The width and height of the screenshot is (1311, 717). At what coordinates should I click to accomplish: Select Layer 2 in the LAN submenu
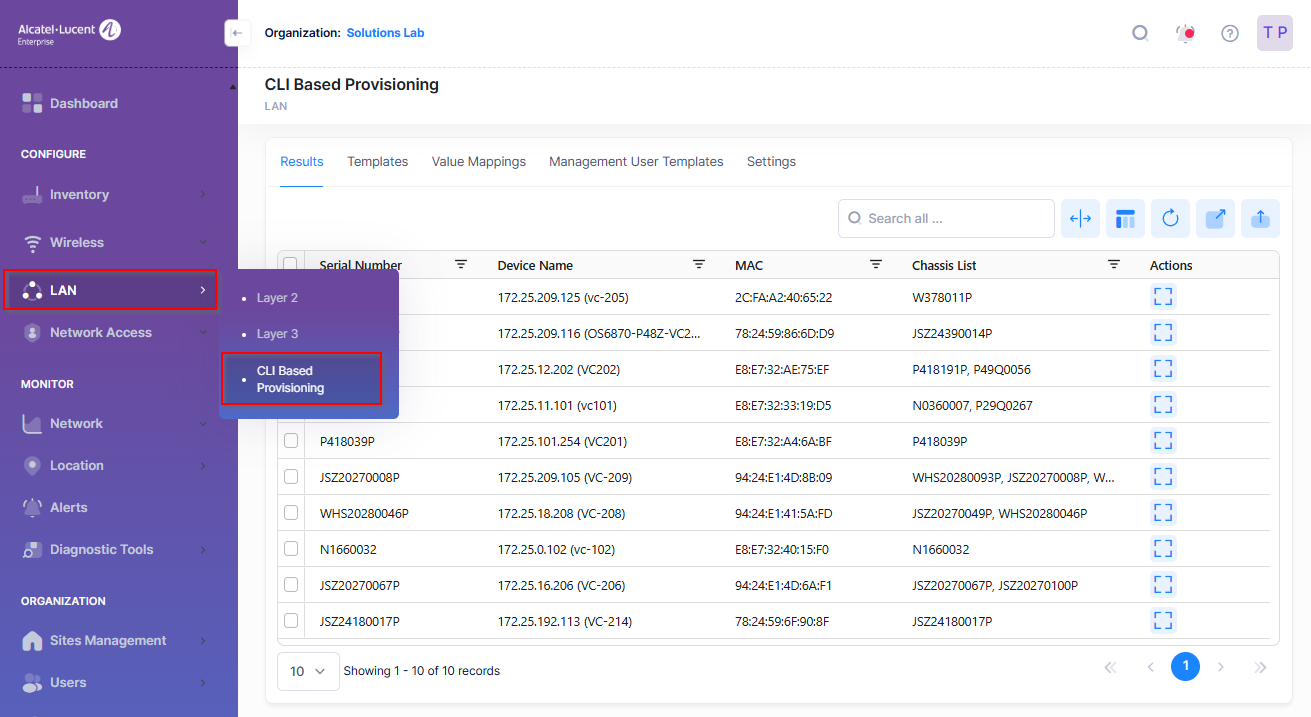point(277,298)
